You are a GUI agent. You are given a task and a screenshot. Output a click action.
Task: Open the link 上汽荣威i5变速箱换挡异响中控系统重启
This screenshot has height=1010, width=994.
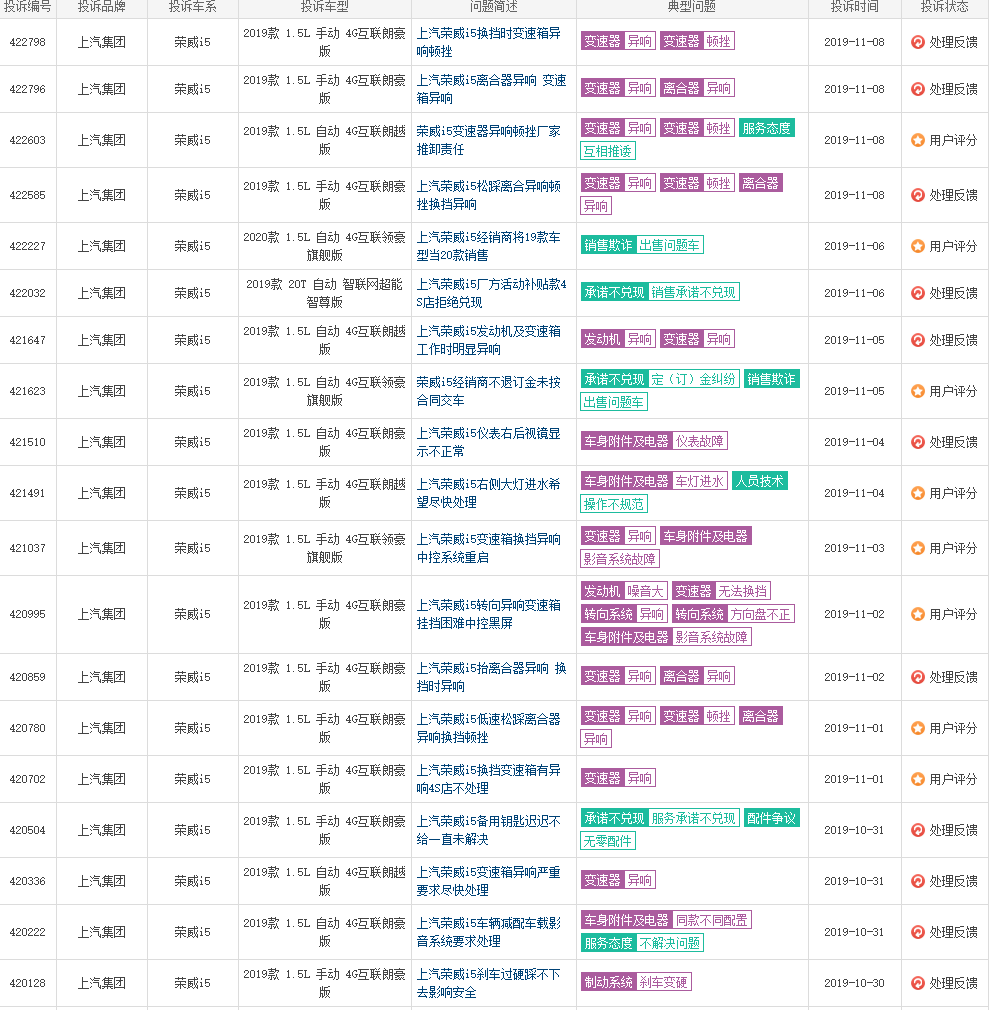click(488, 548)
